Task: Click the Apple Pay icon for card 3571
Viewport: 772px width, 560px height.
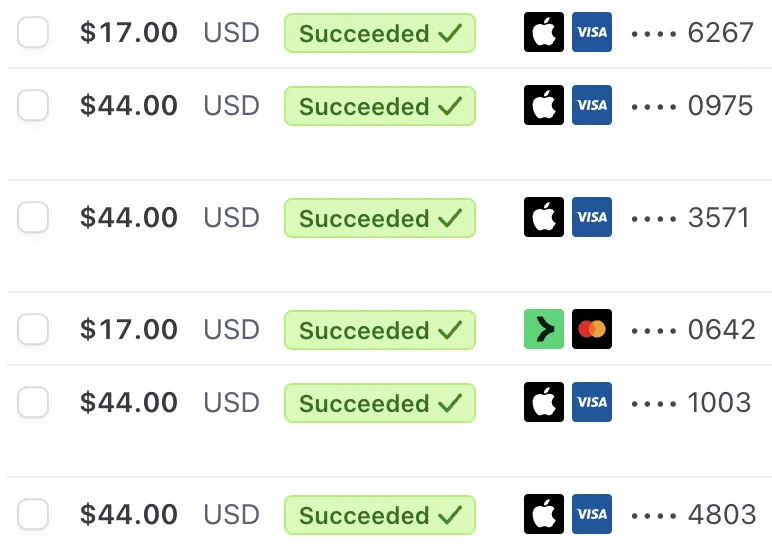Action: [x=544, y=217]
